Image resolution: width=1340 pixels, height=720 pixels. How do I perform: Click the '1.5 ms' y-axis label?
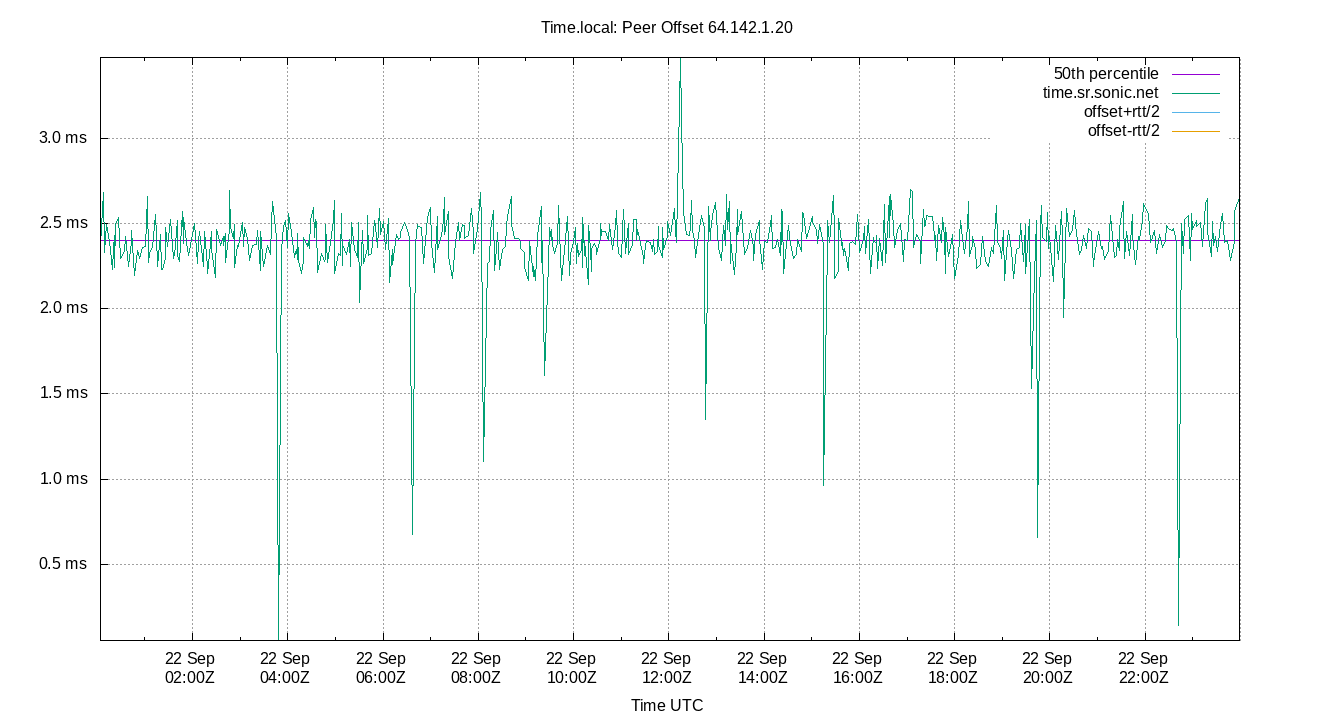tap(63, 393)
